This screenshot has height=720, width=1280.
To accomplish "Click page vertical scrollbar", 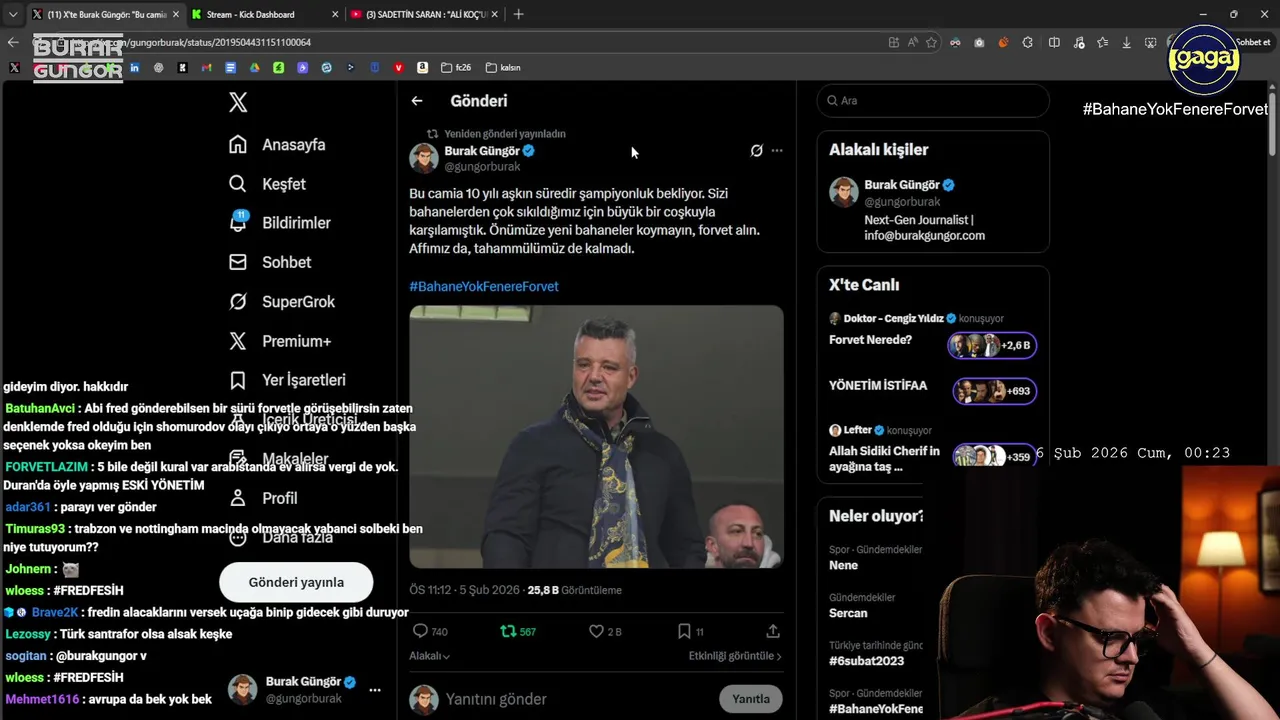I will [1273, 125].
